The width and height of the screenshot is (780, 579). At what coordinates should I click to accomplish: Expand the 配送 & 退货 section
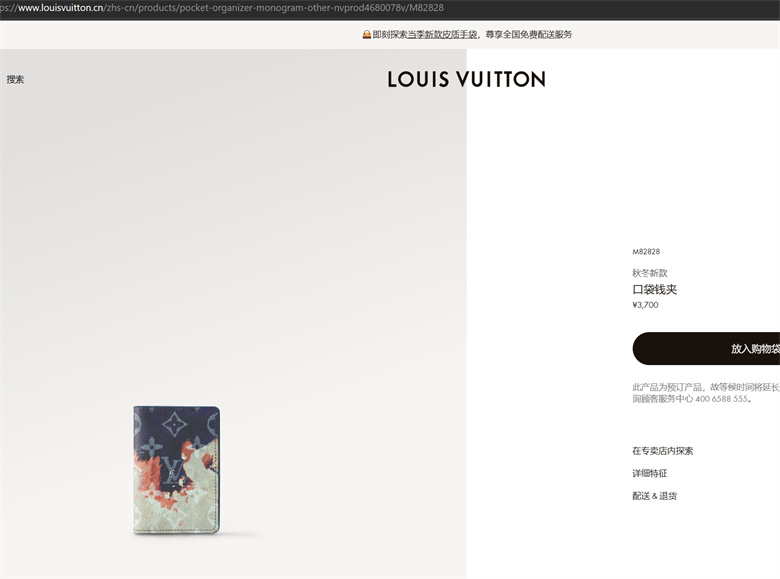(655, 496)
